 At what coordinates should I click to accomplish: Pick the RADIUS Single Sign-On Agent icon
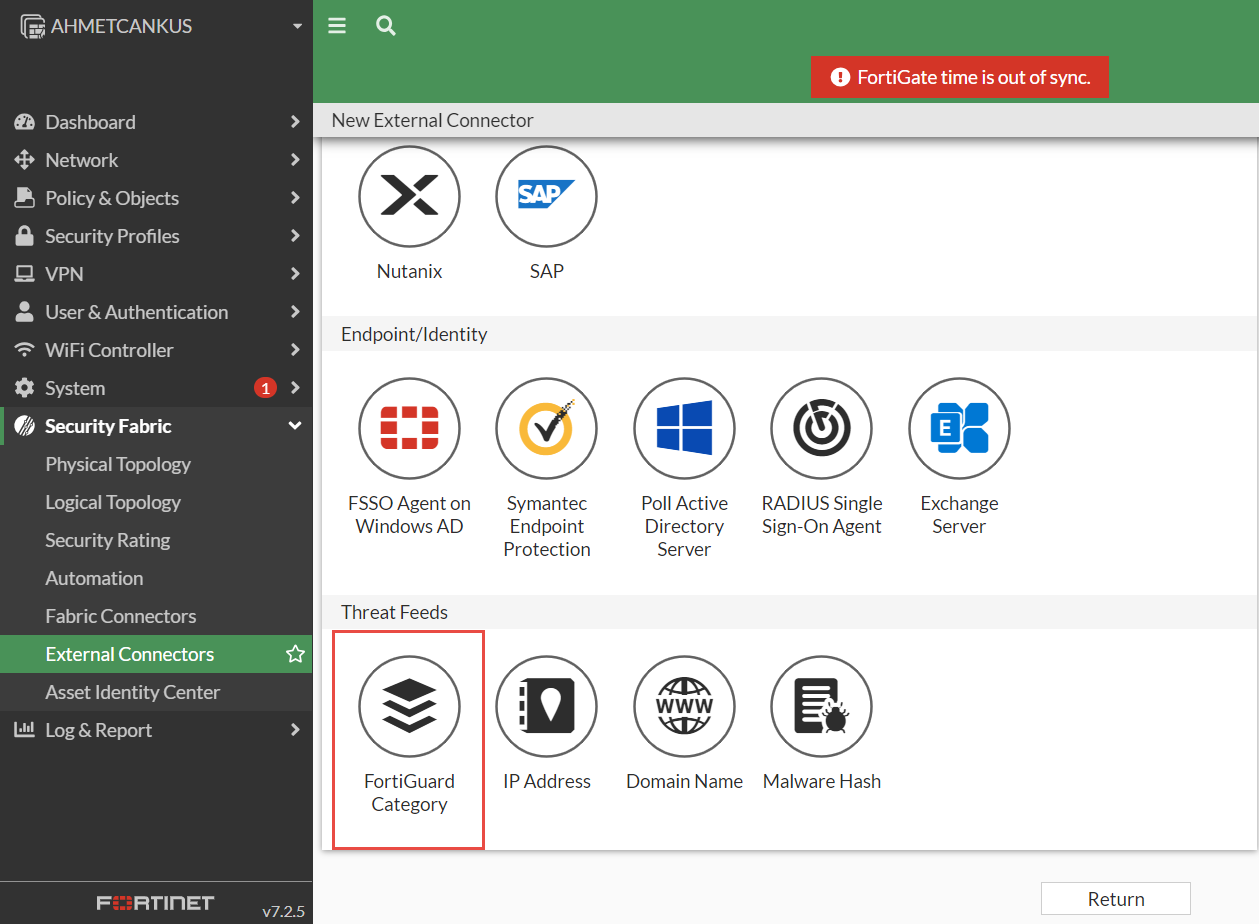pyautogui.click(x=821, y=428)
